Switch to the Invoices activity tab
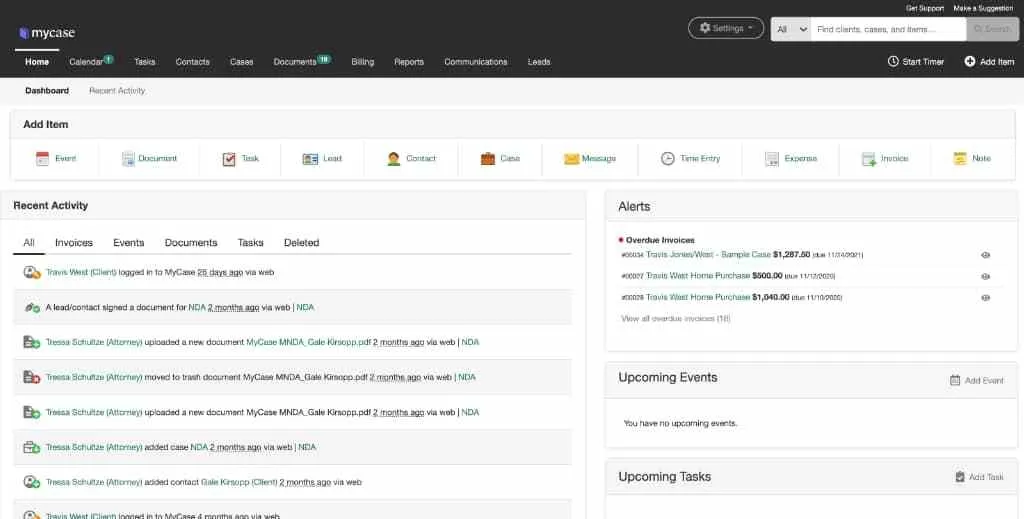 [74, 242]
